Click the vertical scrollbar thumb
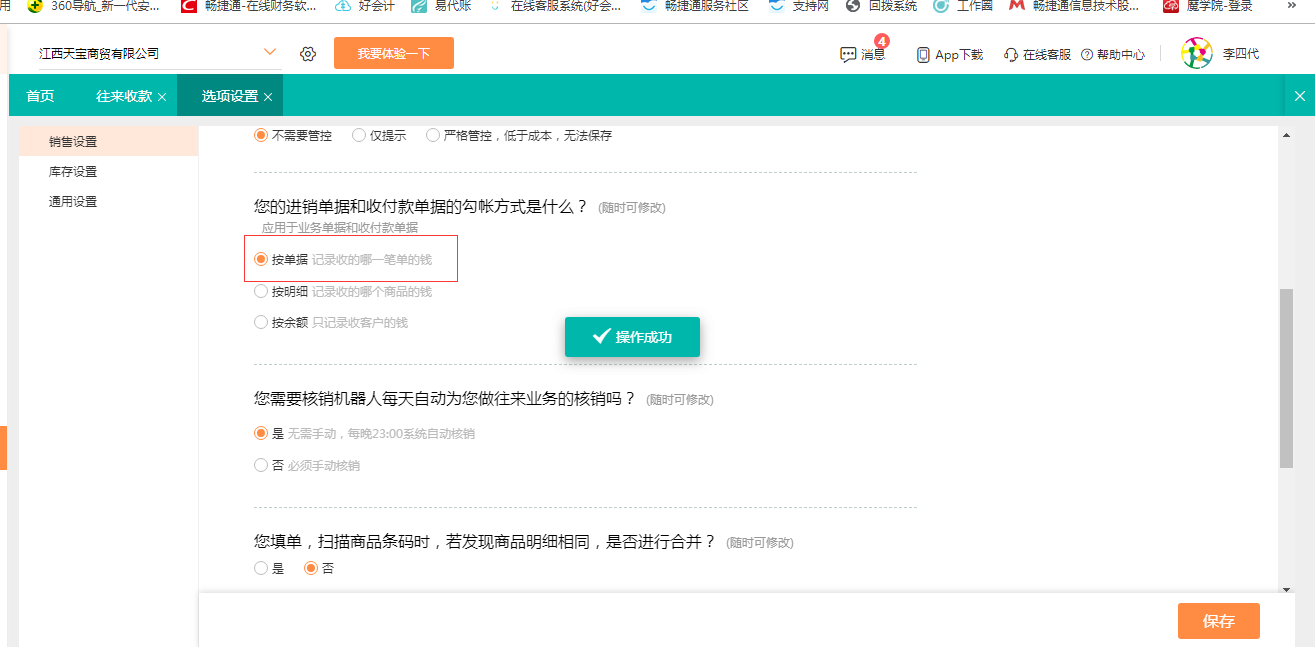The height and width of the screenshot is (647, 1315). 1286,379
